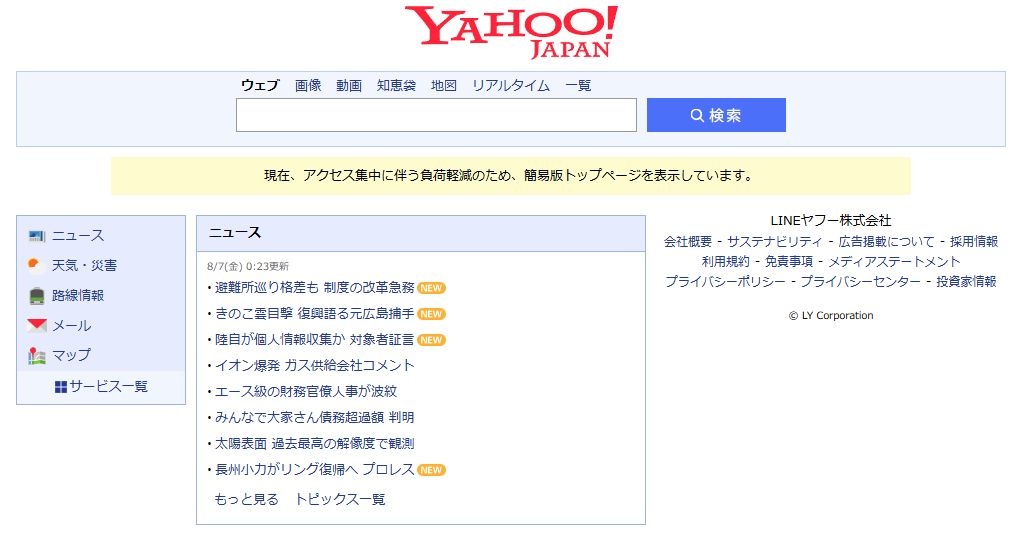1033x536 pixels.
Task: Click the 8/7(金) 0:23更新 timestamp
Action: tap(248, 266)
